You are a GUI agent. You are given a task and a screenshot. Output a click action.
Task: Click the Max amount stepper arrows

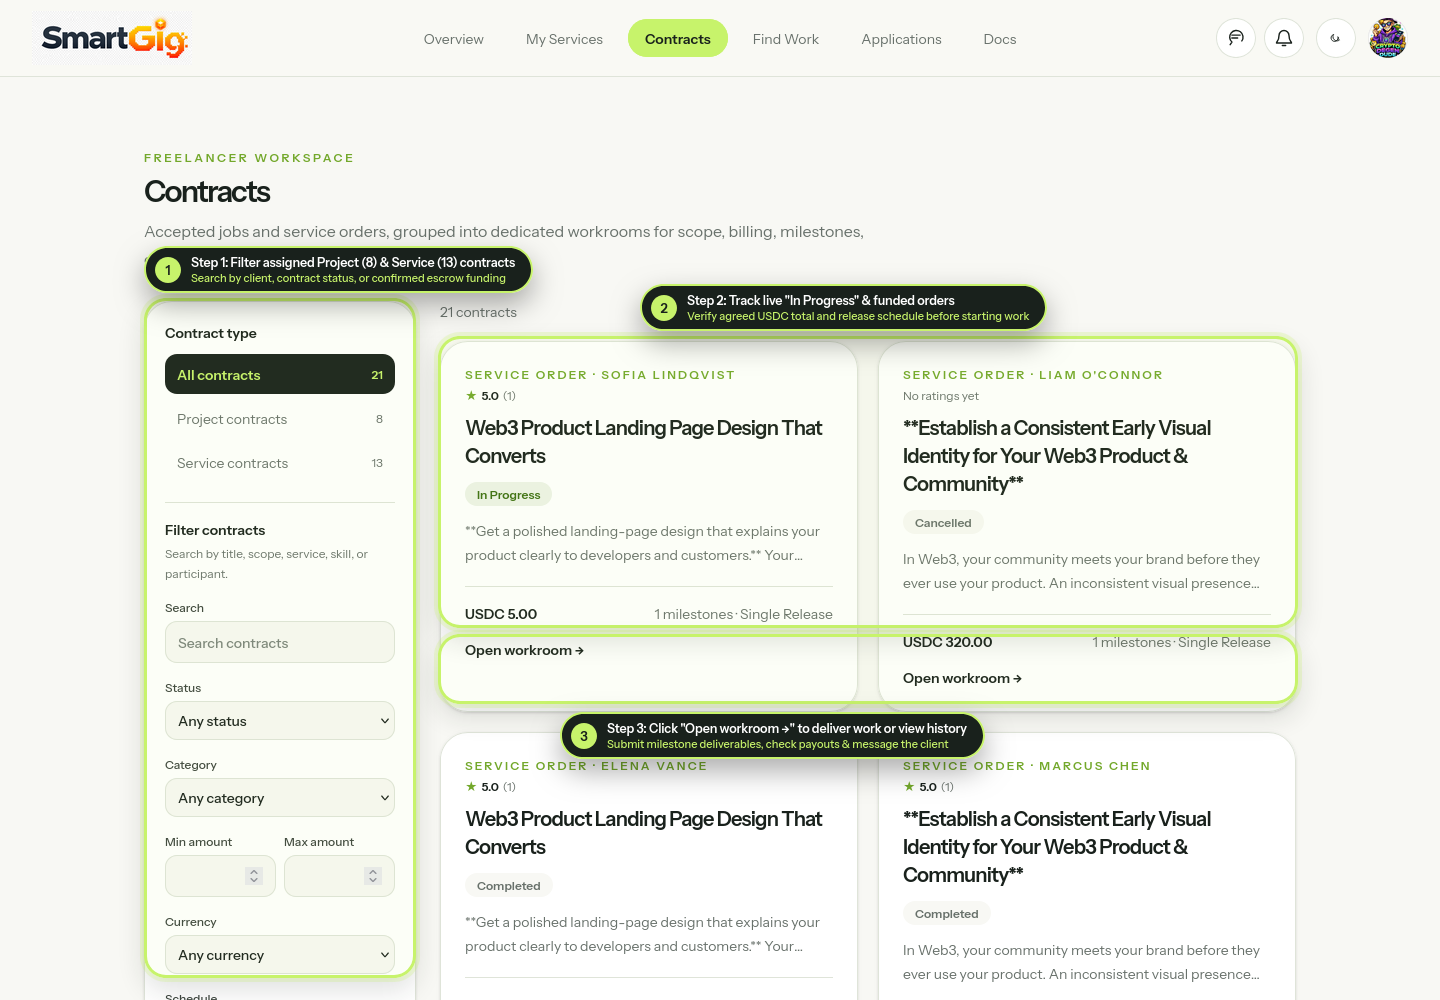tap(373, 876)
